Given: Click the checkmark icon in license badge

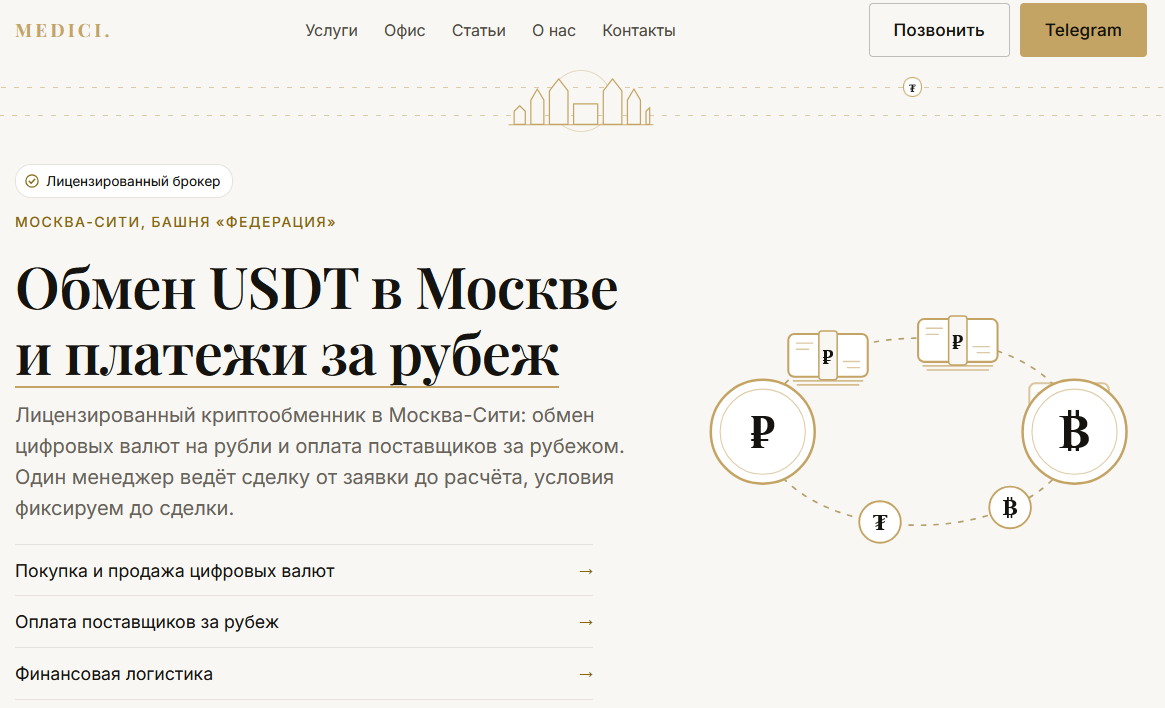Looking at the screenshot, I should (32, 181).
